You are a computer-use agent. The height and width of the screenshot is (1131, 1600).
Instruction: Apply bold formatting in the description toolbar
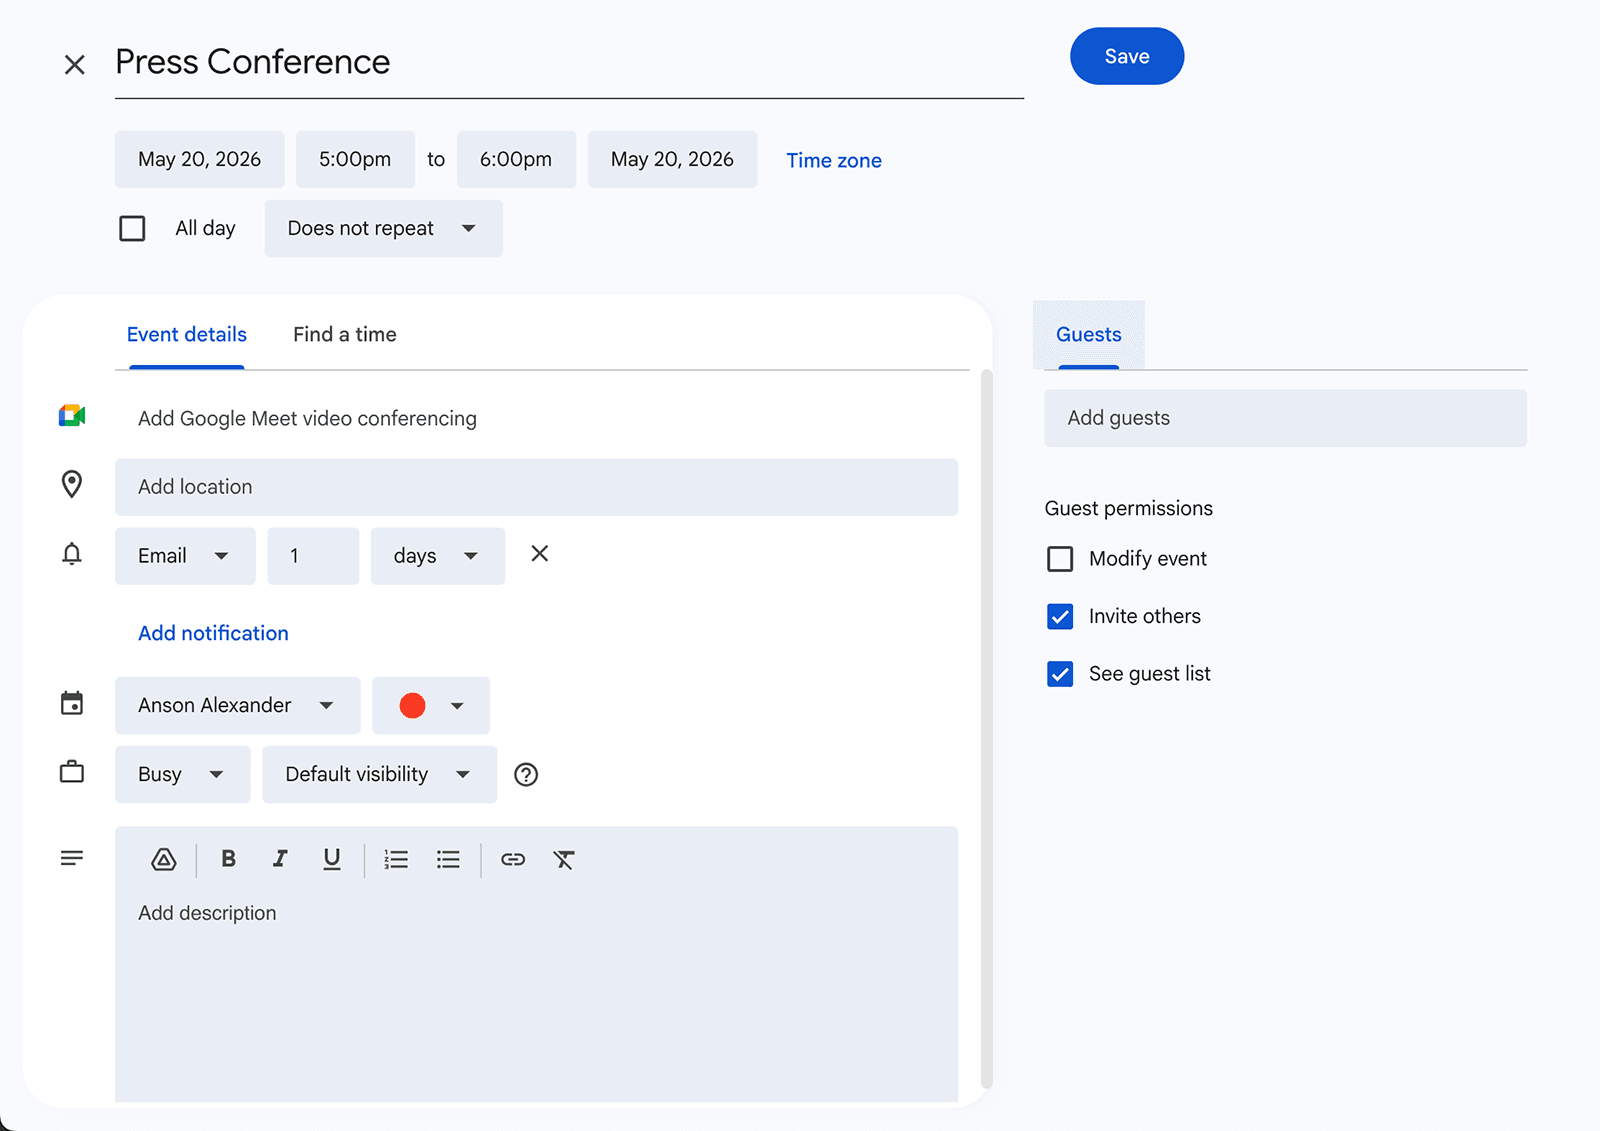[x=228, y=859]
